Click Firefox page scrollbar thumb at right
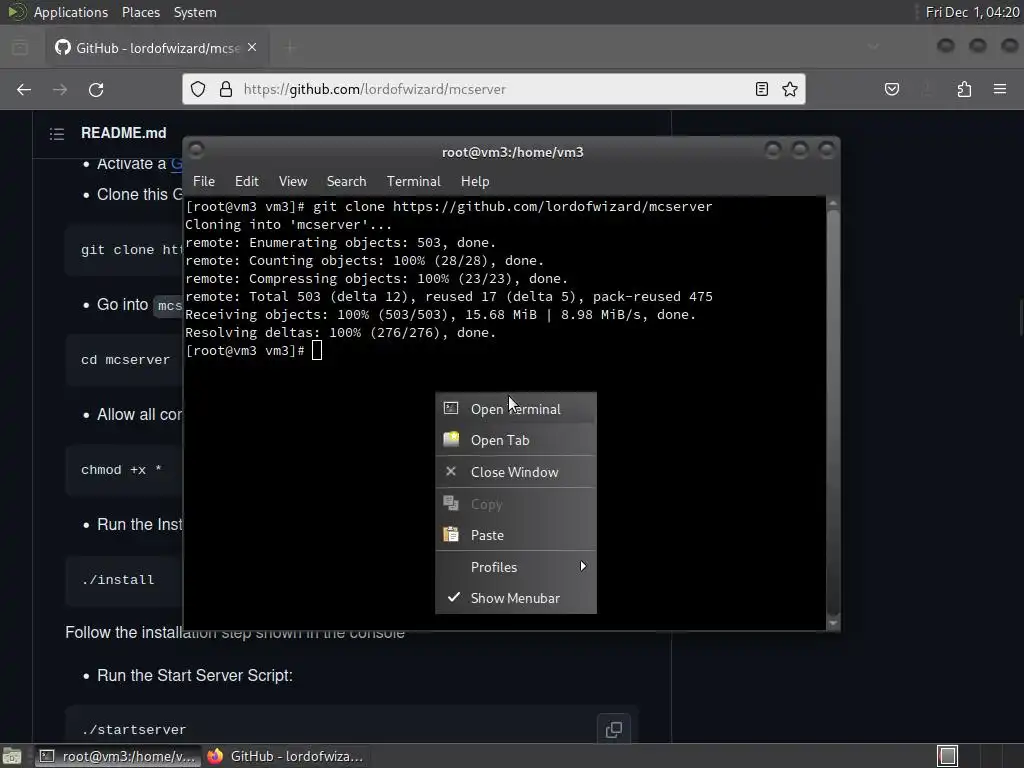Image resolution: width=1024 pixels, height=768 pixels. pos(1021,318)
